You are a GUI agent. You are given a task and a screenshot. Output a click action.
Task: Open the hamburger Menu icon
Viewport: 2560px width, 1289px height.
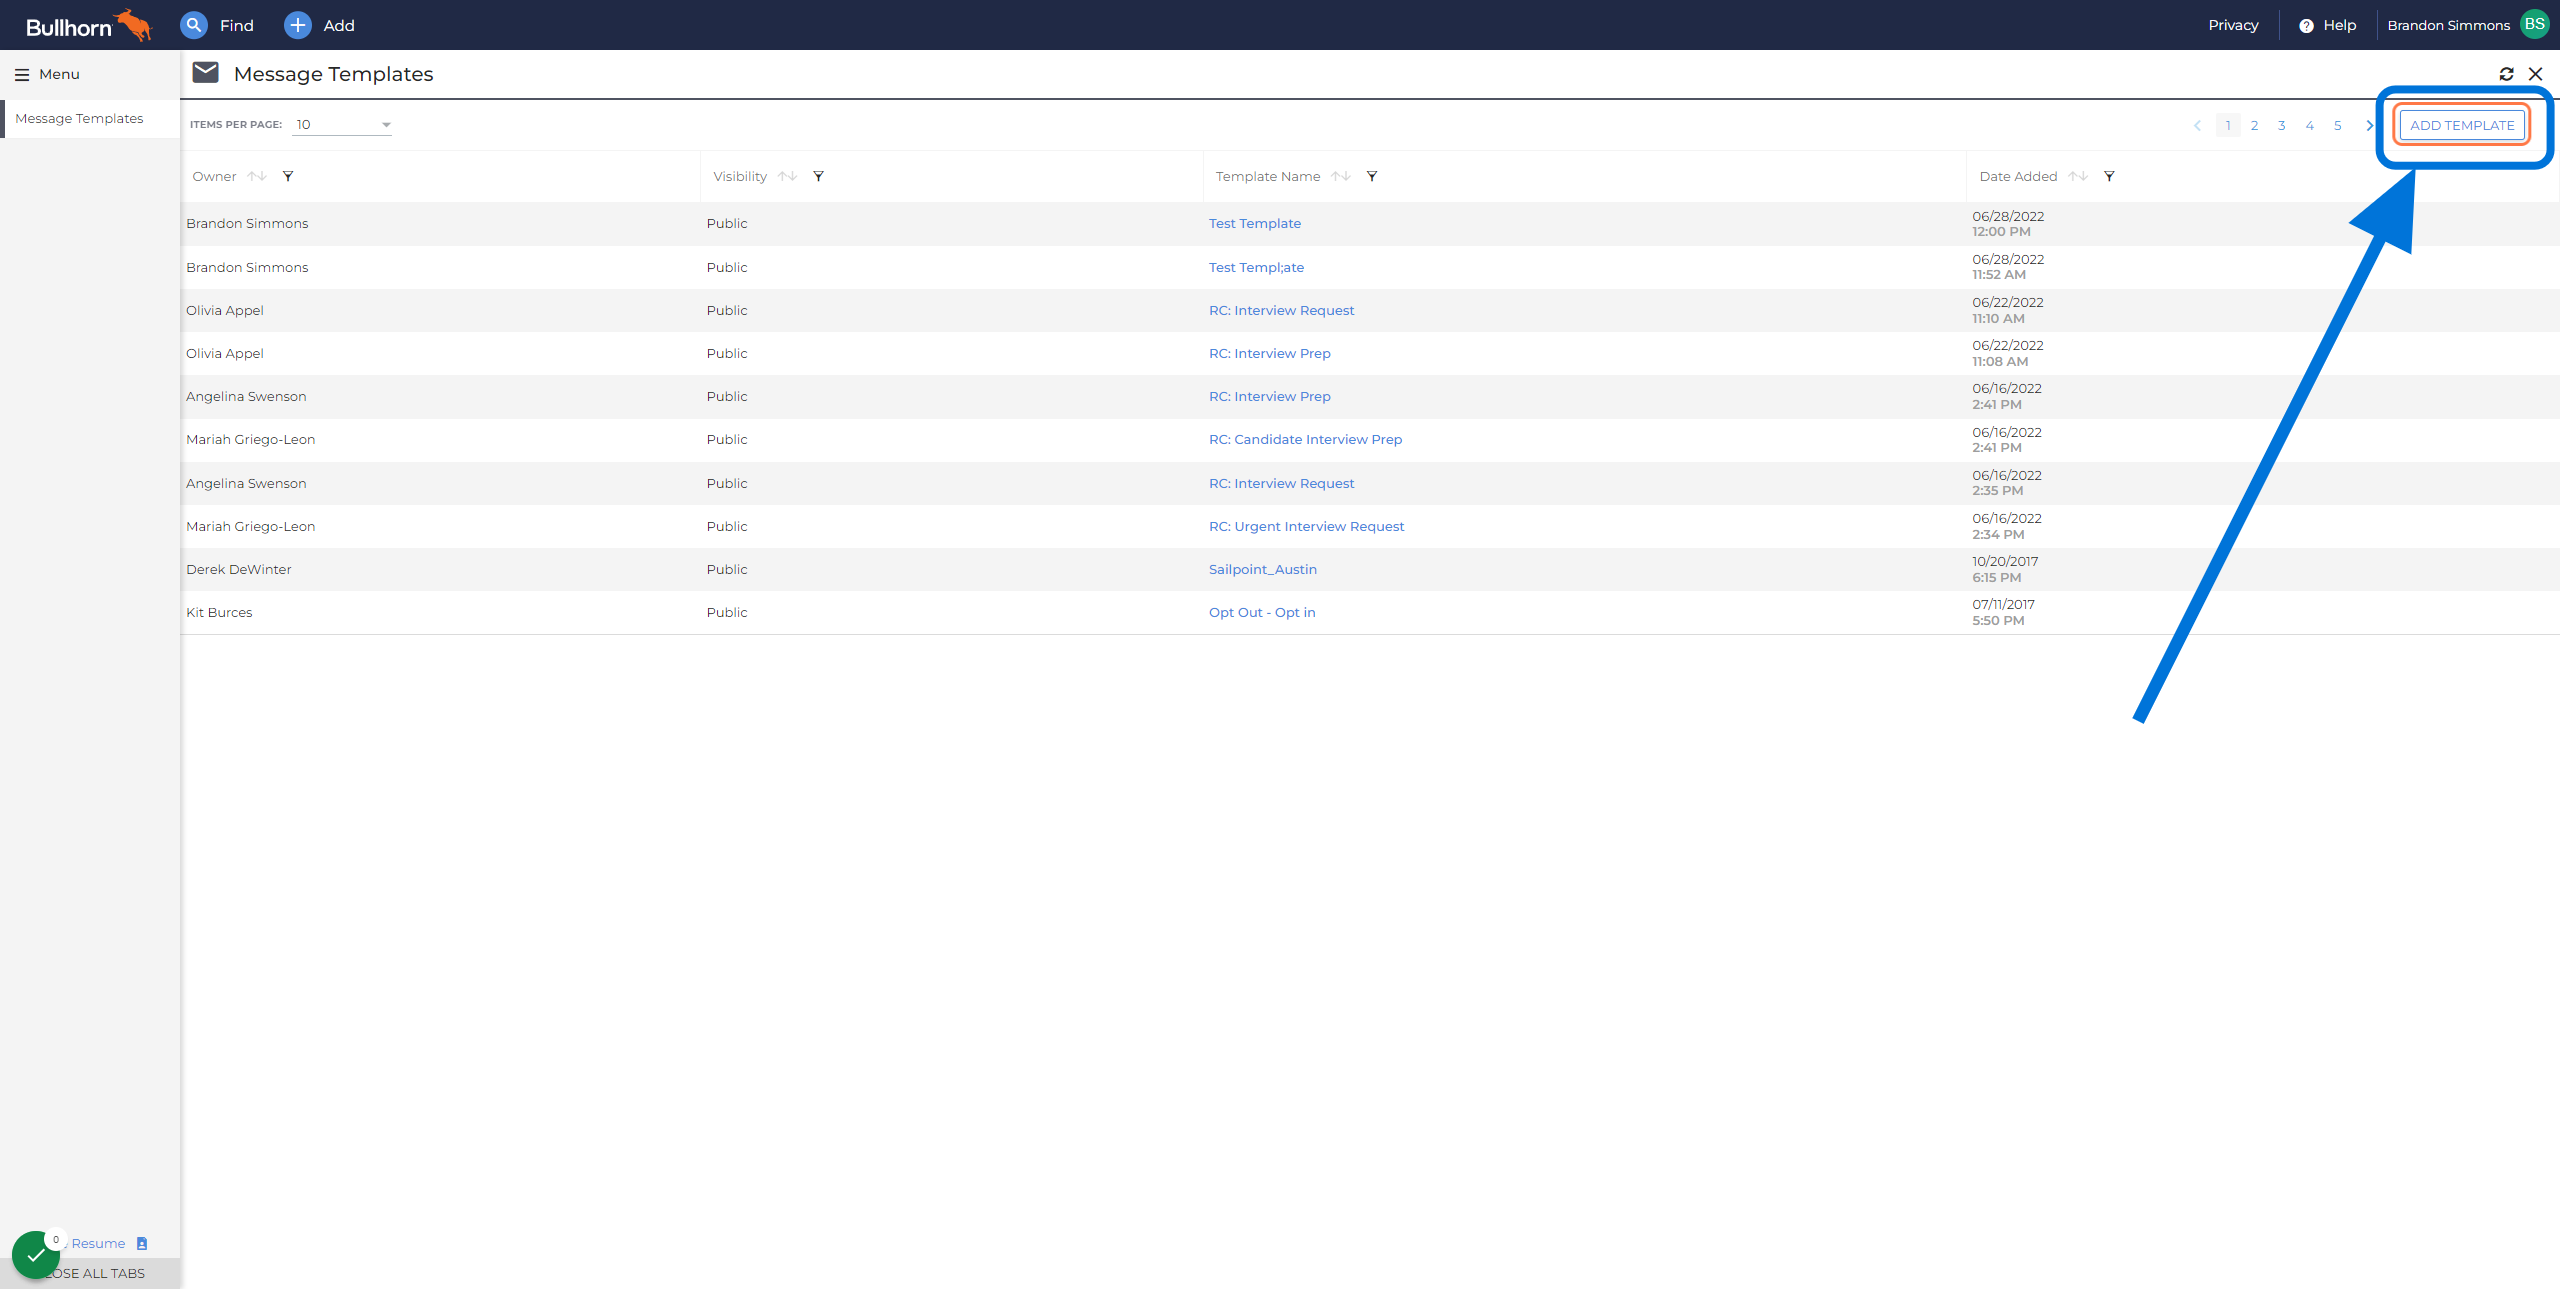22,75
